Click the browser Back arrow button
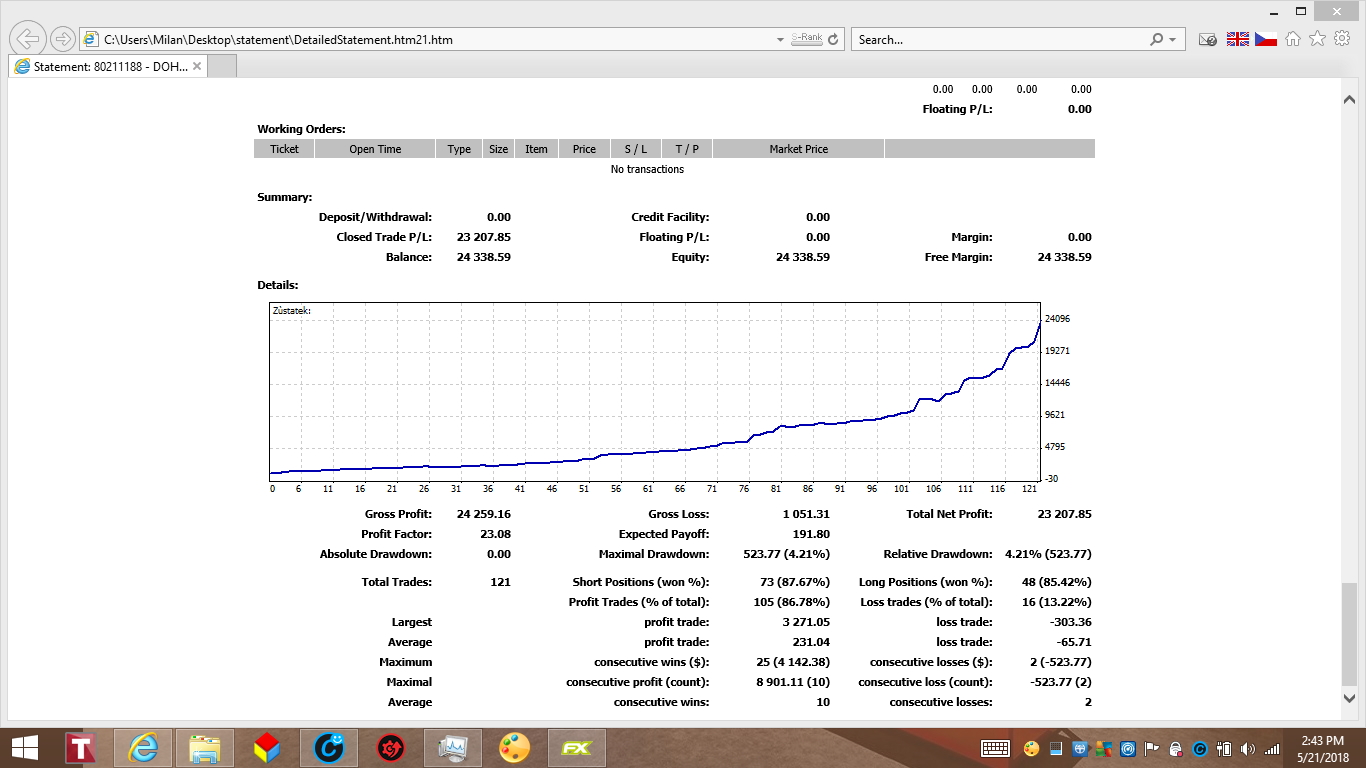The image size is (1366, 768). coord(27,39)
